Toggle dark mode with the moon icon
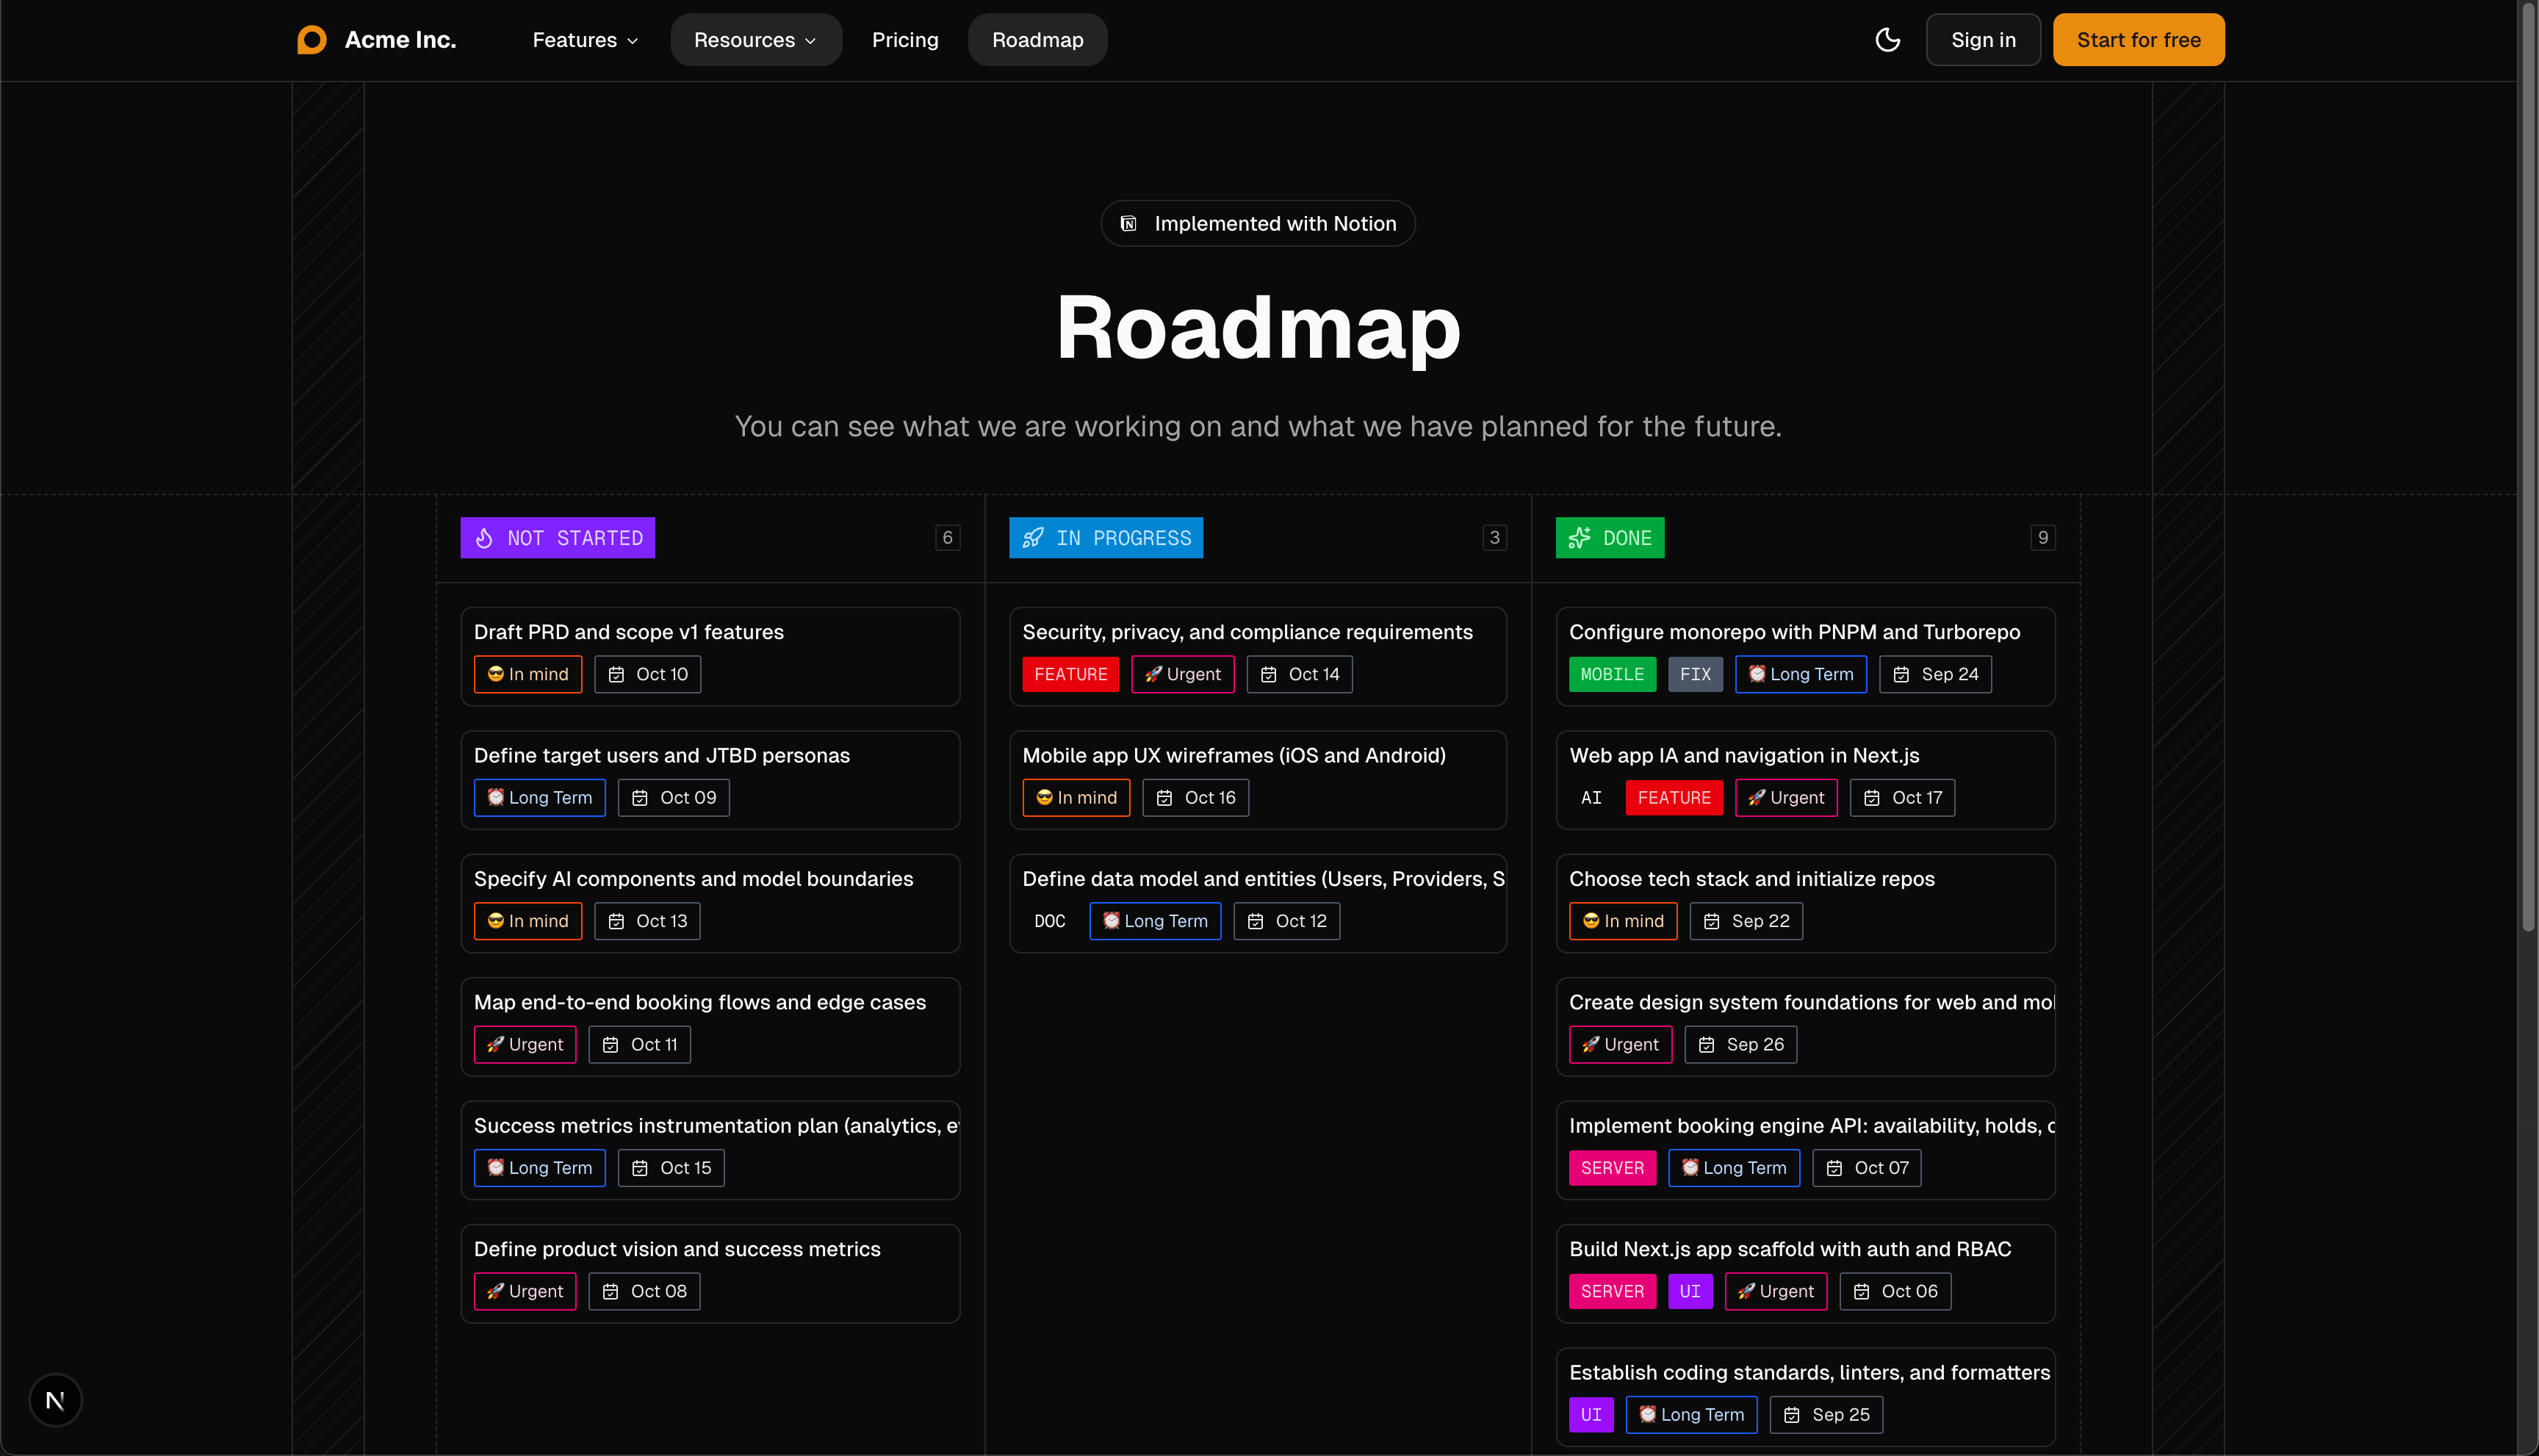This screenshot has height=1456, width=2539. point(1888,40)
